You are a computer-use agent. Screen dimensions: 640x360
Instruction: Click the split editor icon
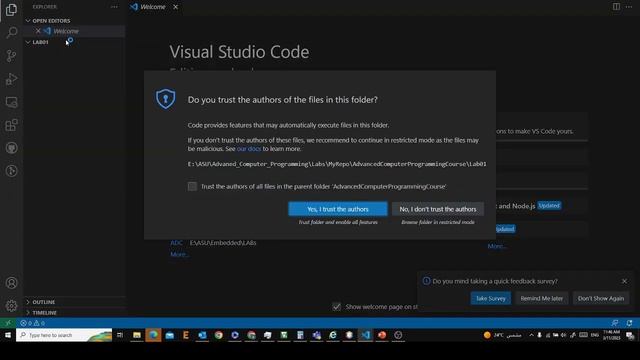tap(616, 7)
